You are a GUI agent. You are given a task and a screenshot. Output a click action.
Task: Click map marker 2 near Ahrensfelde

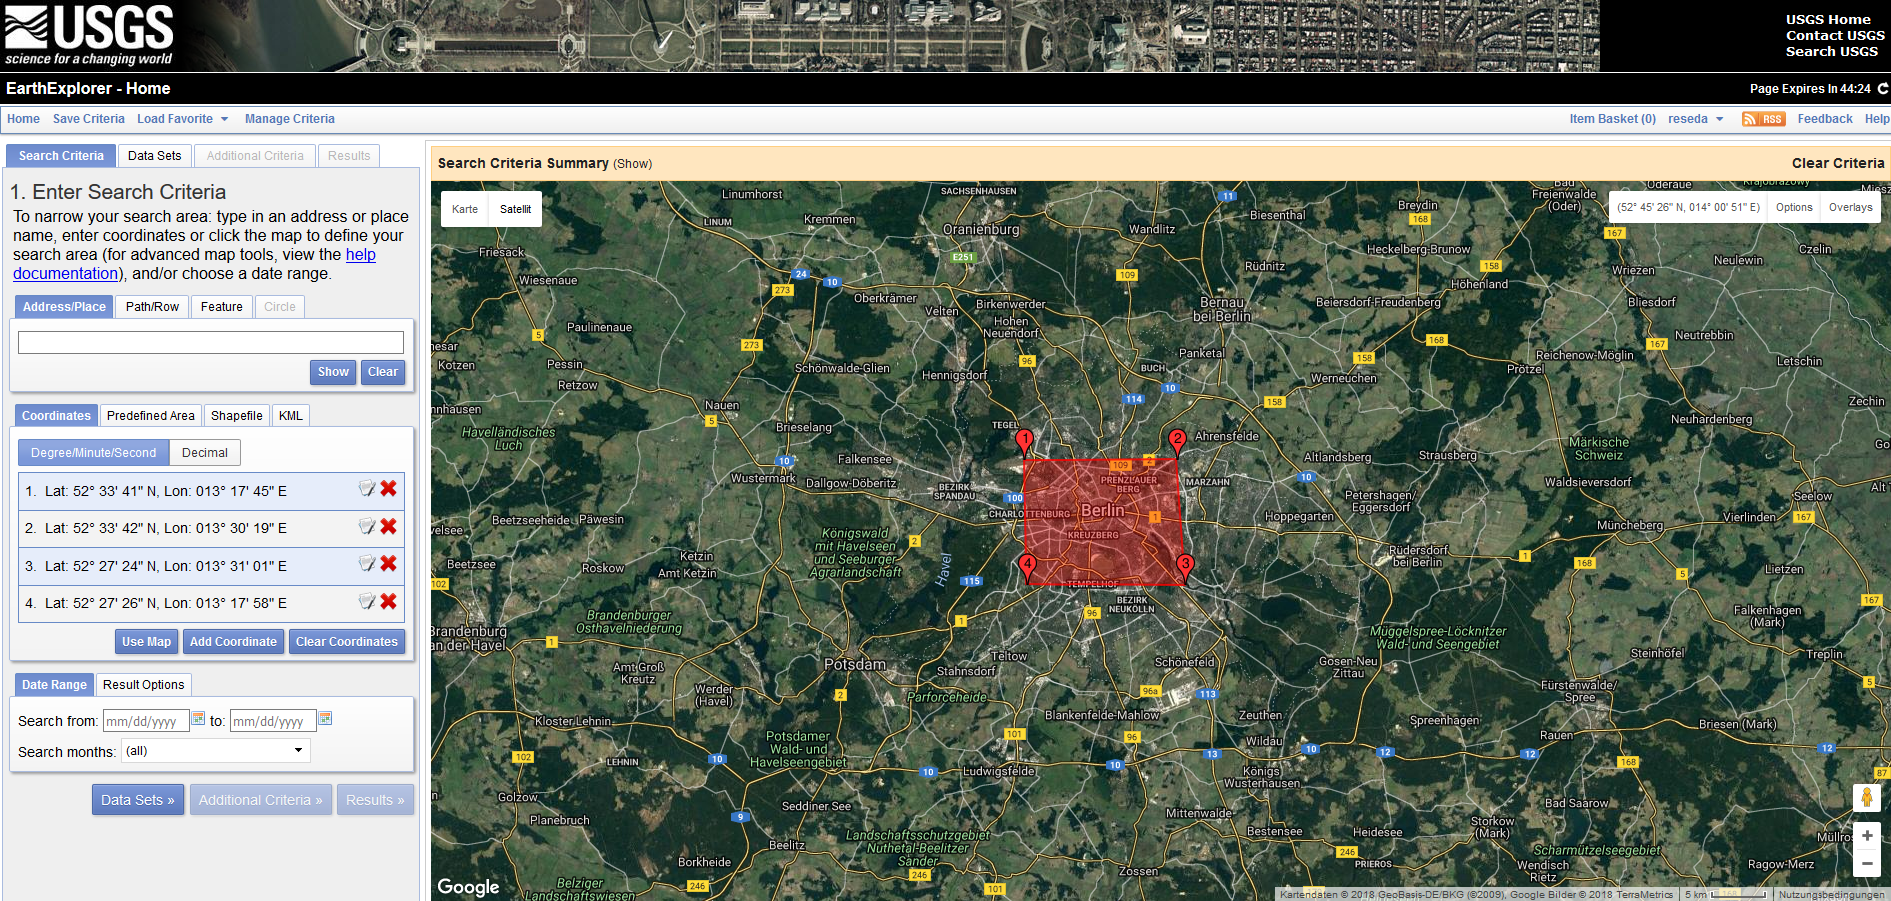tap(1177, 439)
